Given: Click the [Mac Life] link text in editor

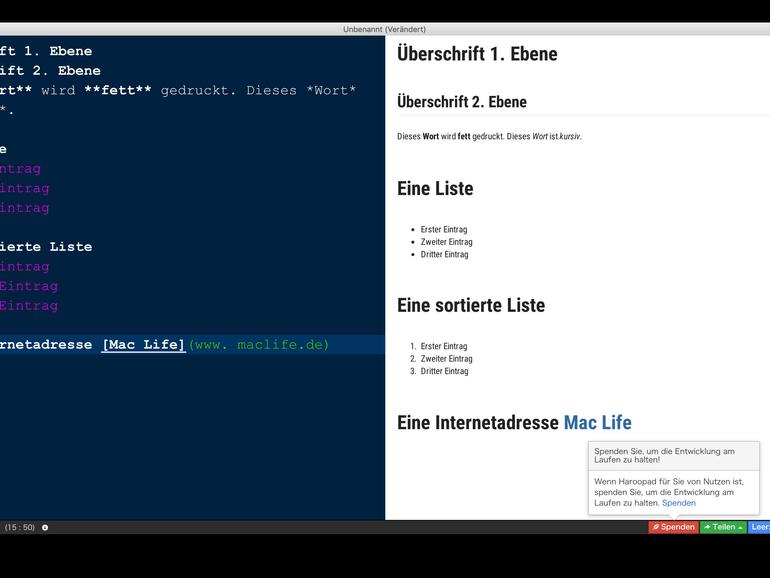Looking at the screenshot, I should [x=143, y=345].
